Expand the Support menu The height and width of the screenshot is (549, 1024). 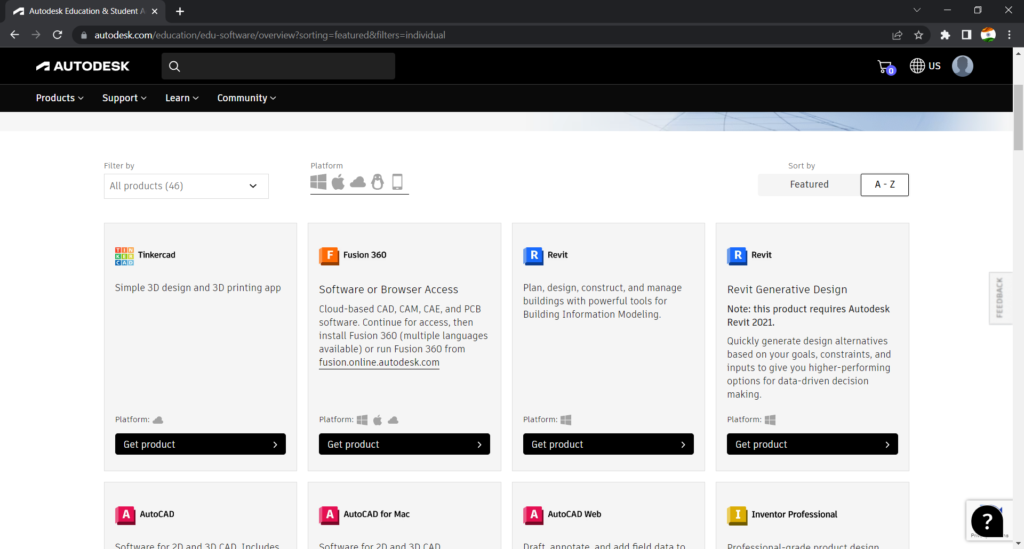pos(124,98)
